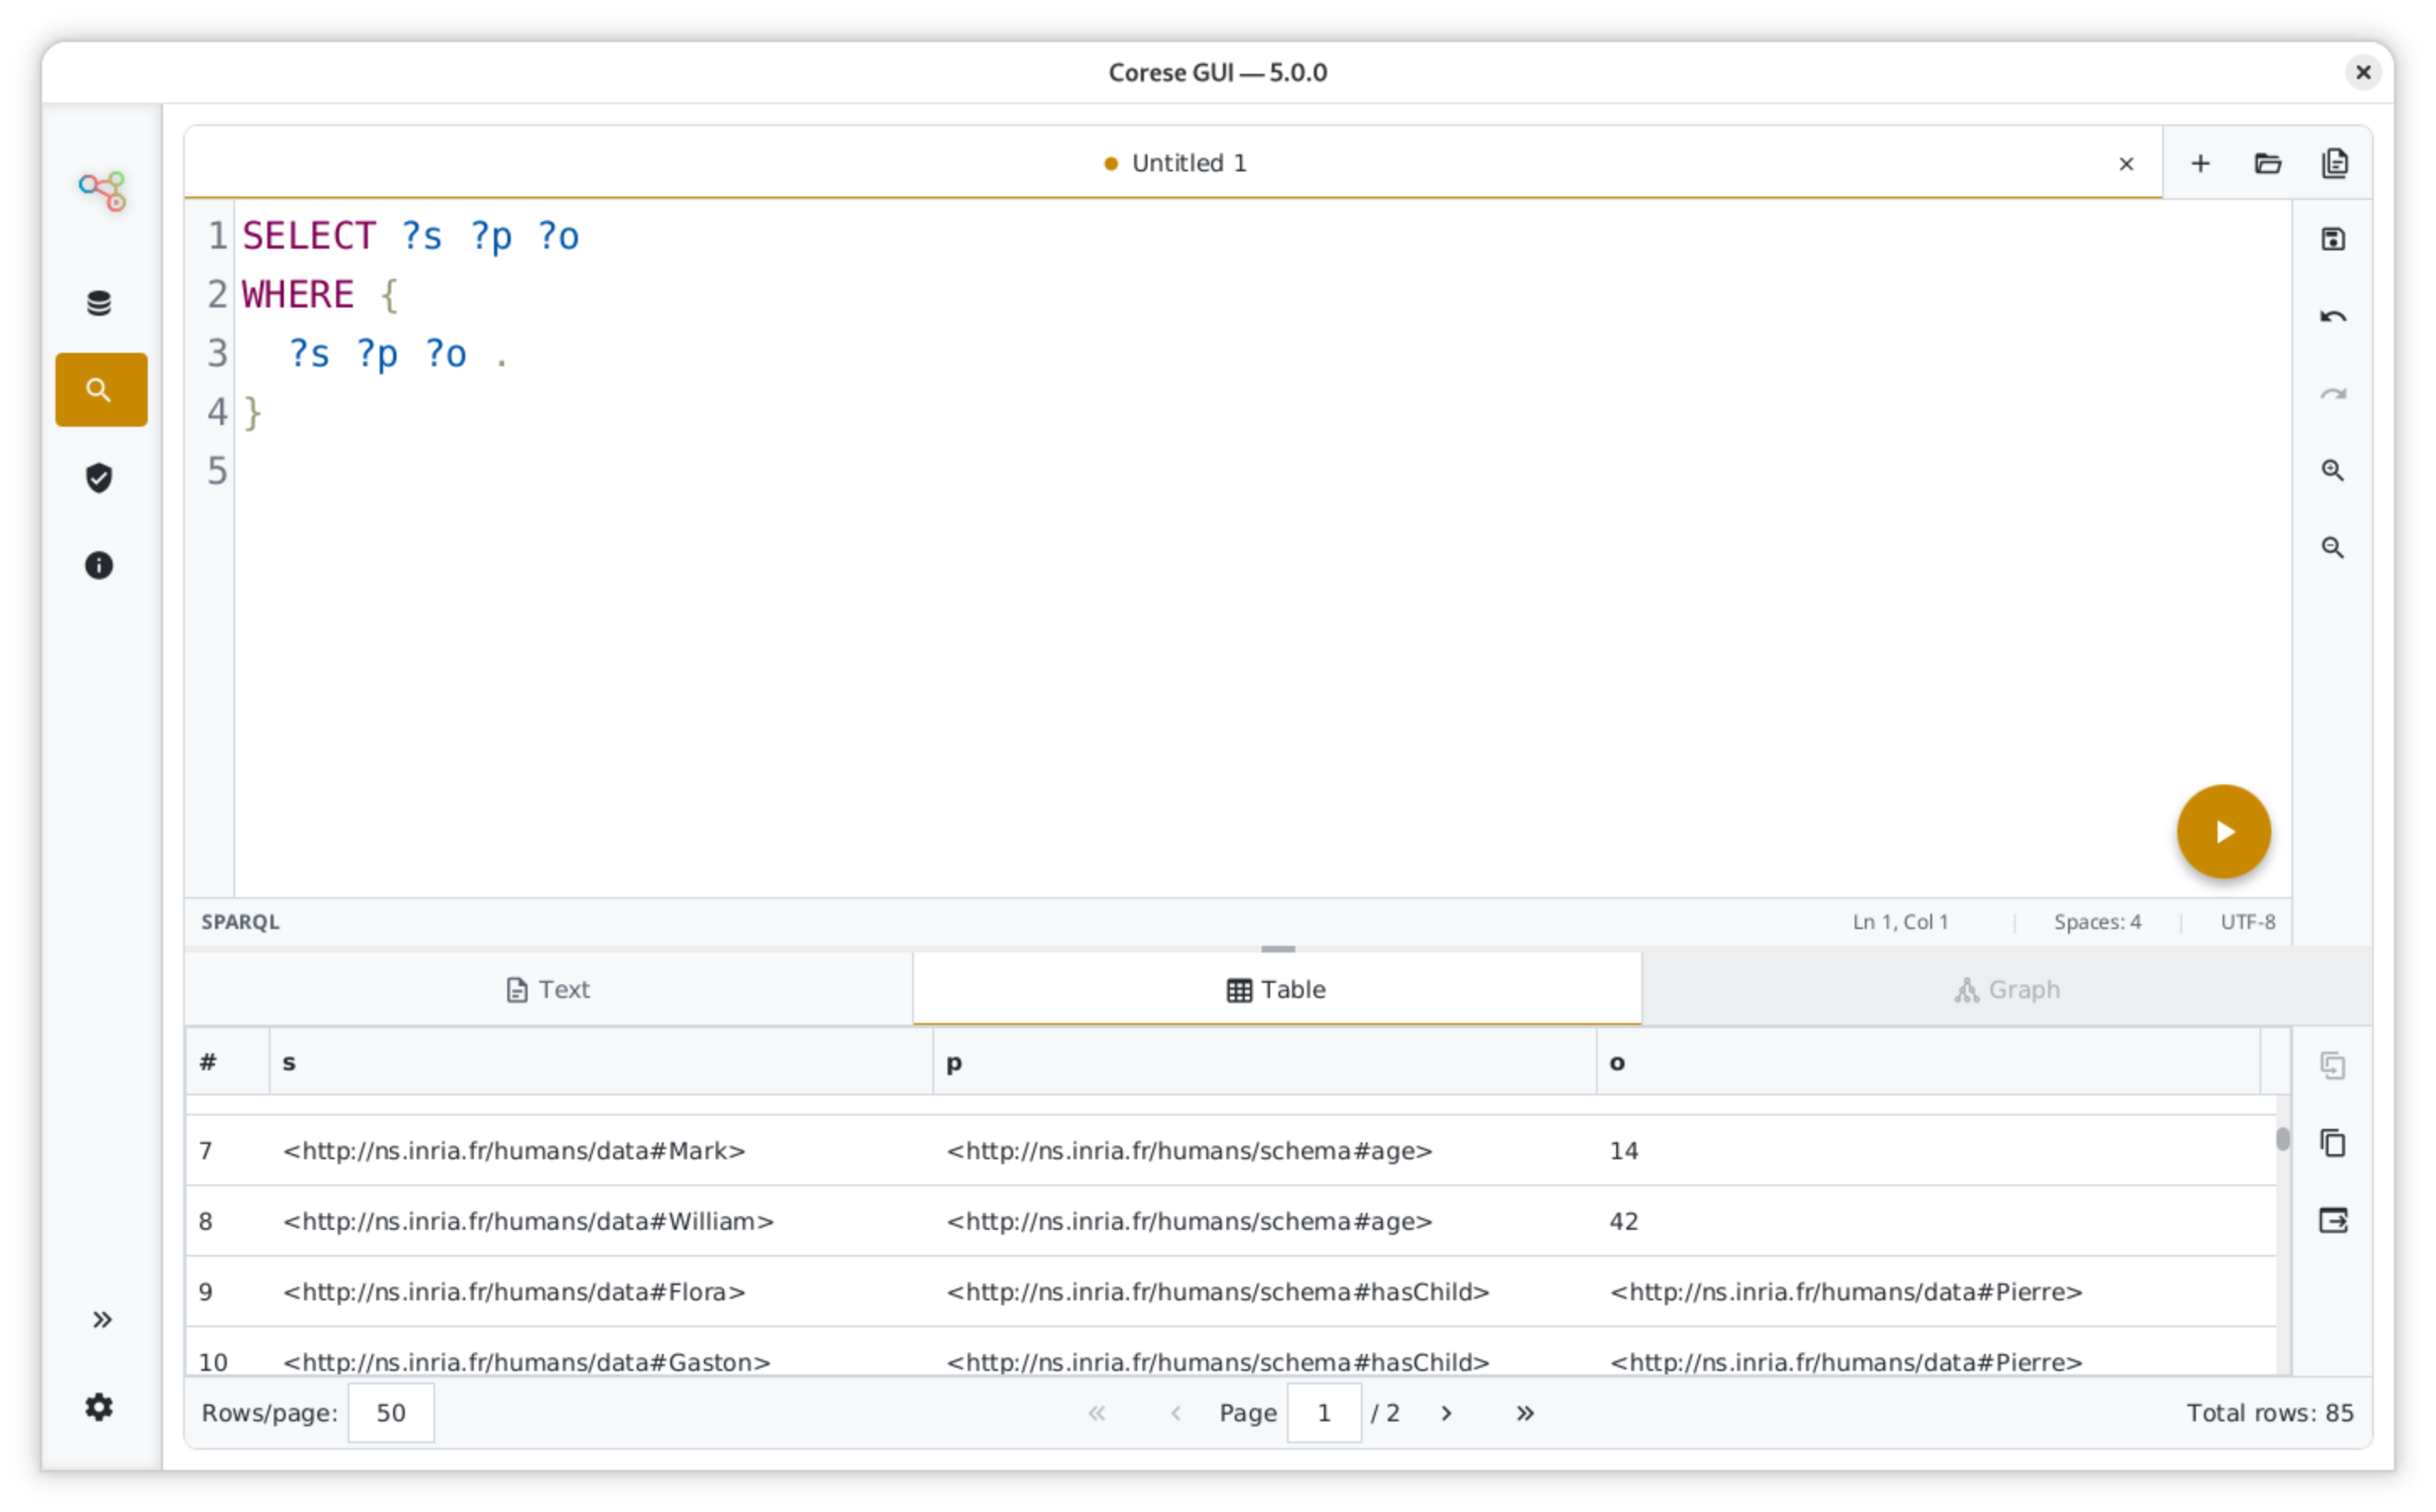Zoom out of the editor text
2436x1512 pixels.
click(2333, 547)
